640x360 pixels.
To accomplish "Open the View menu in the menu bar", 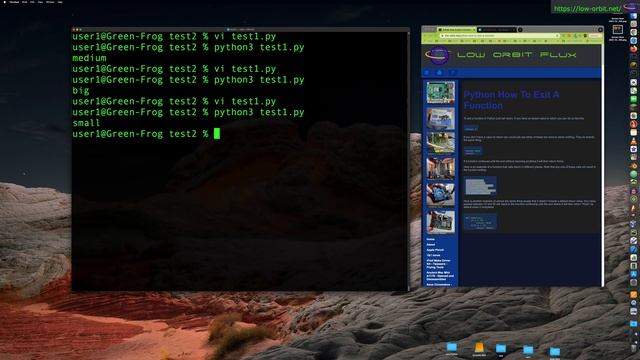I will coord(40,2).
